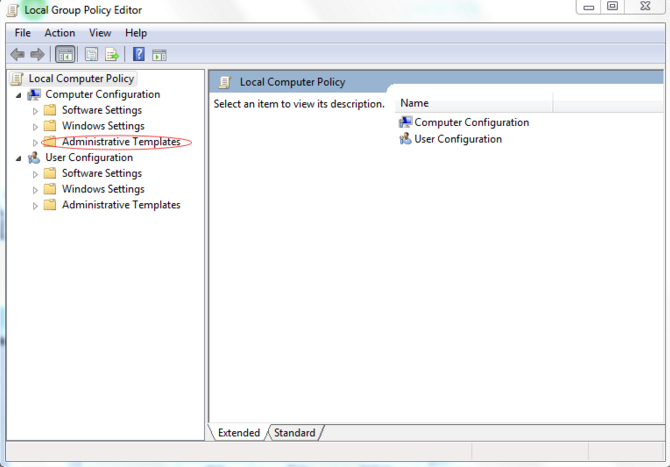This screenshot has height=467, width=670.
Task: Expand Administrative Templates under Computer Configuration
Action: (35, 143)
